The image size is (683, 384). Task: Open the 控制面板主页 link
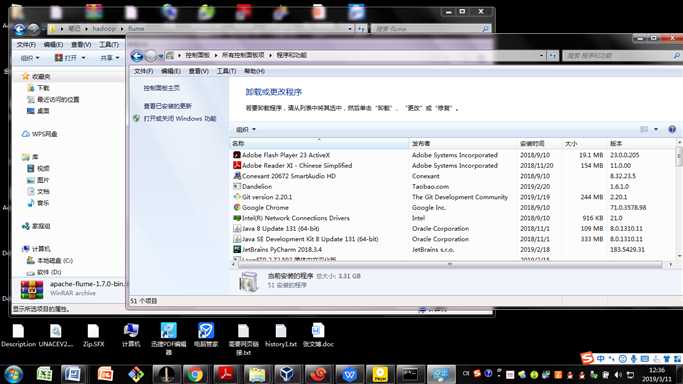pyautogui.click(x=162, y=88)
